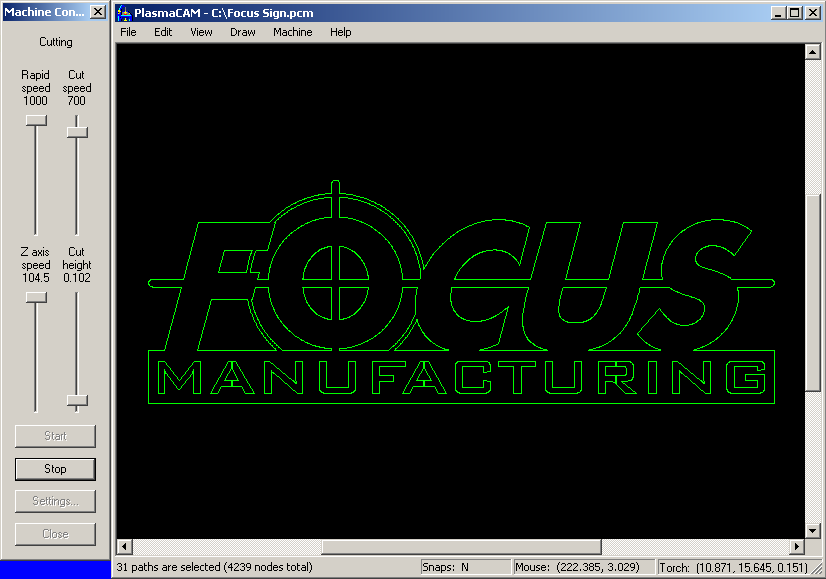
Task: Click the MANUFACTURING text outline in drawing
Action: (461, 377)
